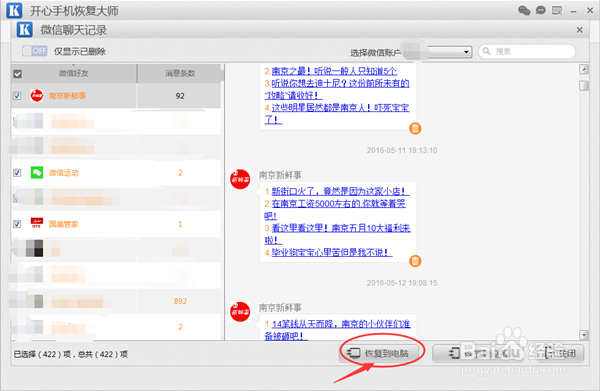Open link 14笔钱从天而降
Image resolution: width=600 pixels, height=391 pixels.
pyautogui.click(x=338, y=330)
